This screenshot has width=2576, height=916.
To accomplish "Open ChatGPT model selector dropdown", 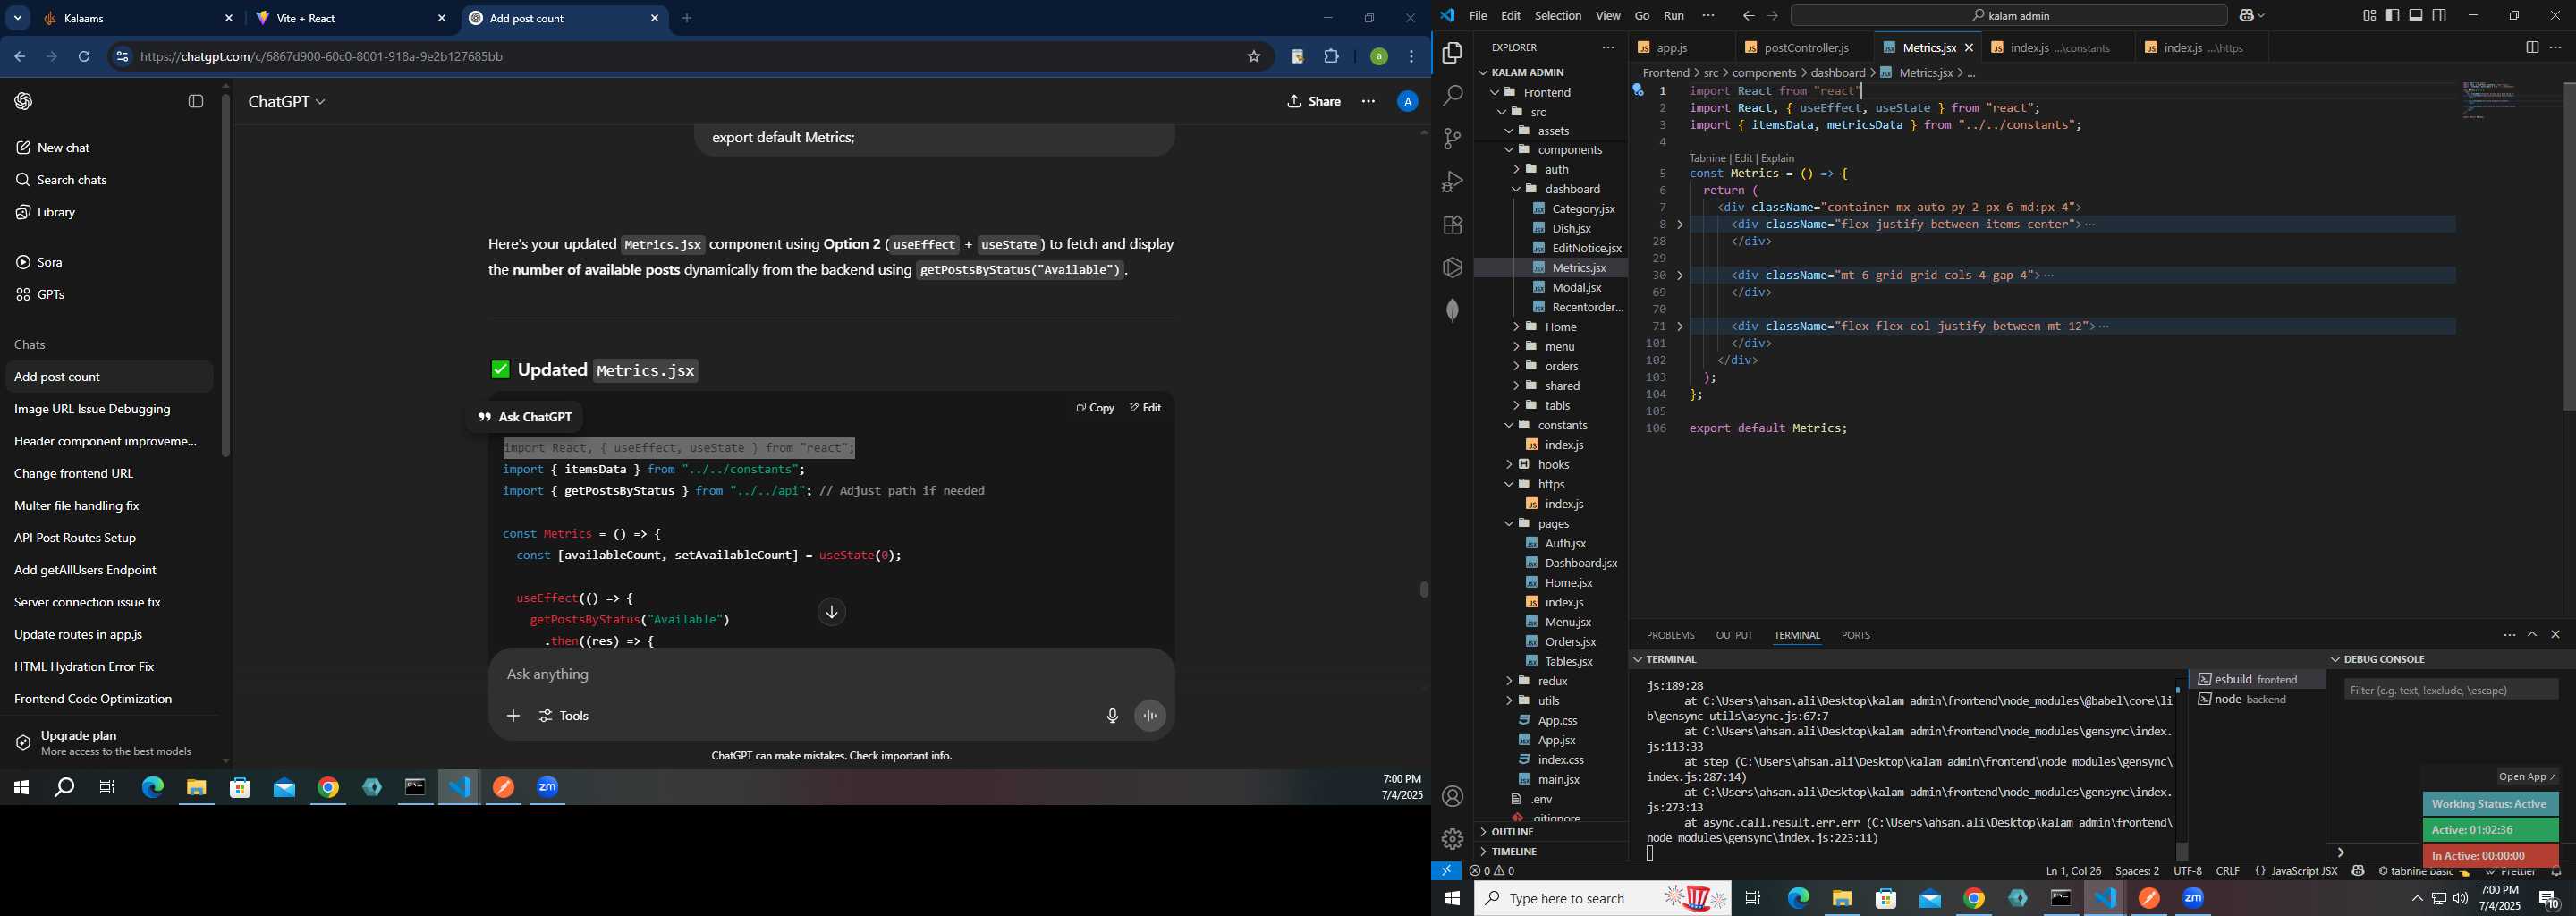I will click(x=287, y=102).
